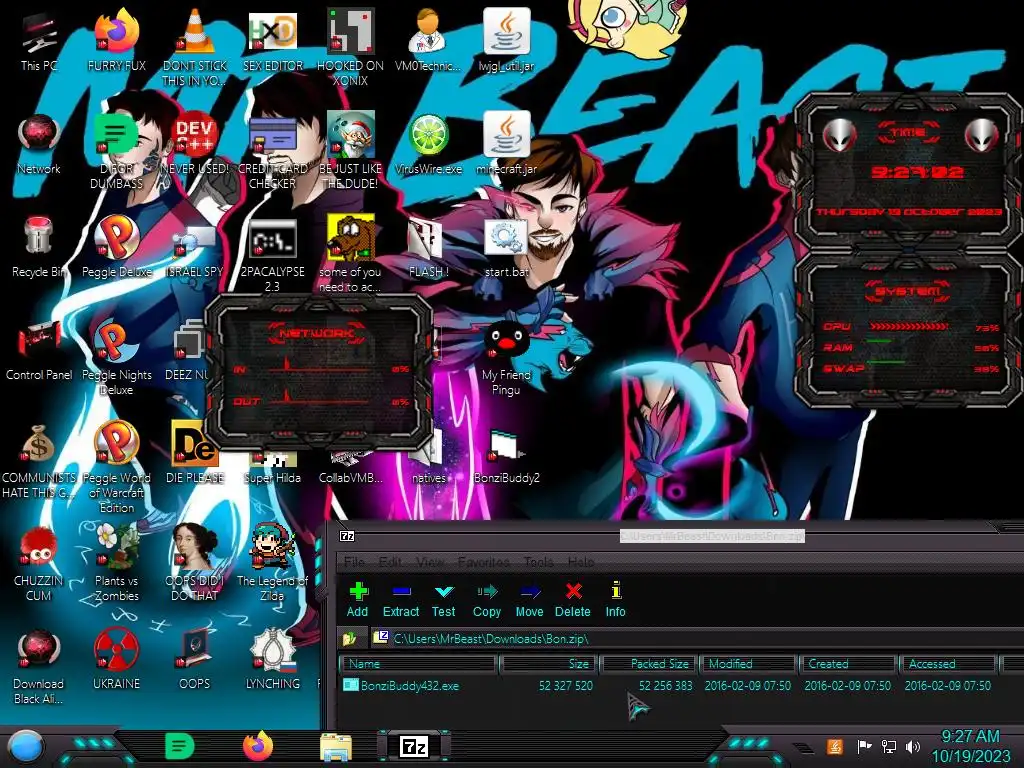
Task: Select the UKRAINE radiation desktop icon
Action: pos(116,658)
